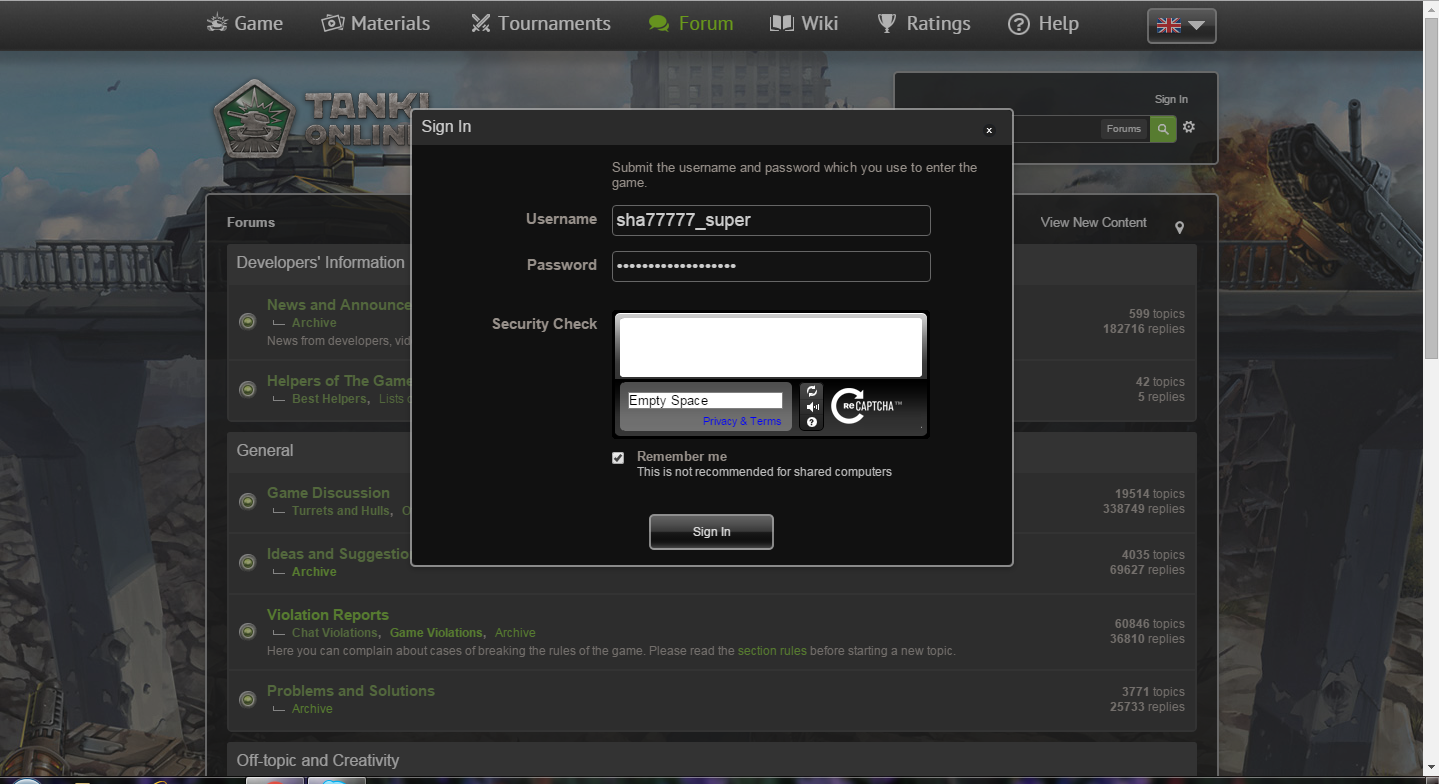Screen dimensions: 1439x784
Task: Click the Username input field
Action: [770, 220]
